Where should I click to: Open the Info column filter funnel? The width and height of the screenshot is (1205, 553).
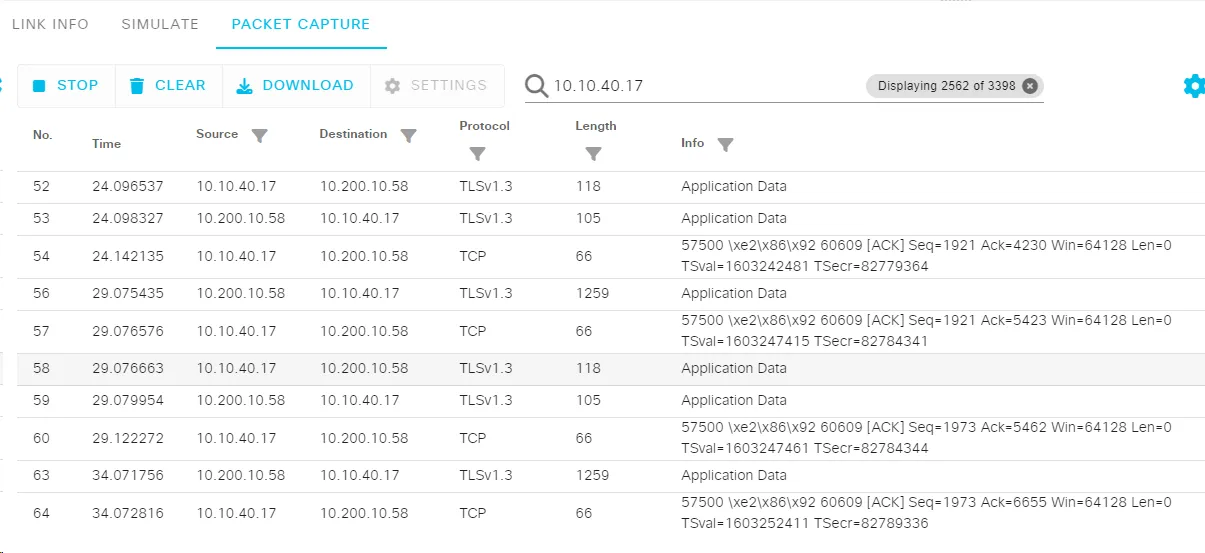(725, 144)
